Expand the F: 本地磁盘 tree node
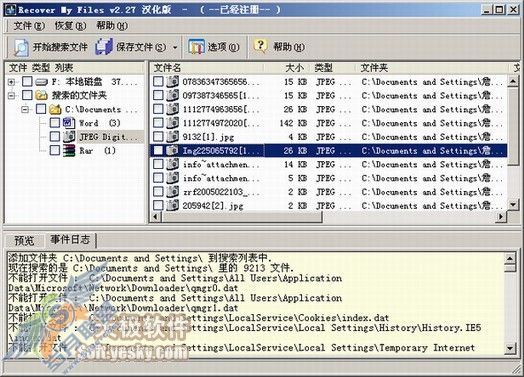Screen dimensions: 524x377 tap(12, 82)
